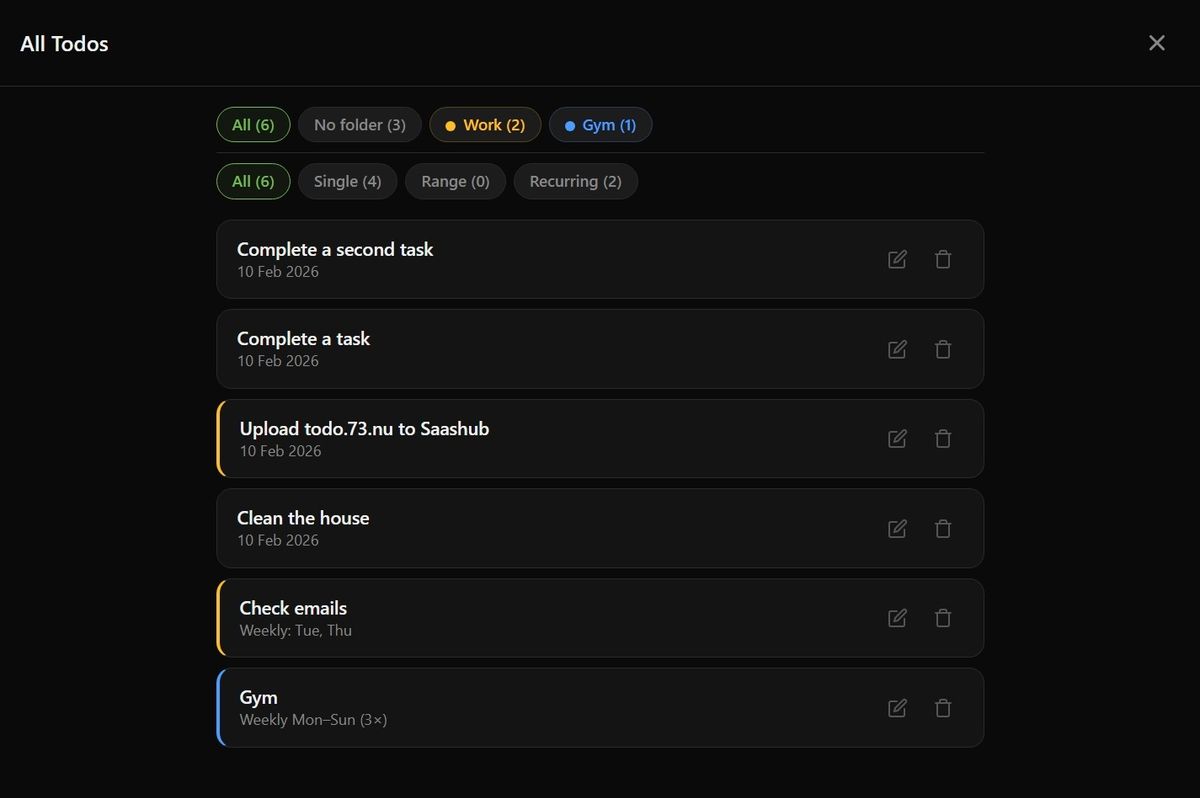Close the All Todos dialog
Image resolution: width=1200 pixels, height=798 pixels.
(x=1157, y=43)
